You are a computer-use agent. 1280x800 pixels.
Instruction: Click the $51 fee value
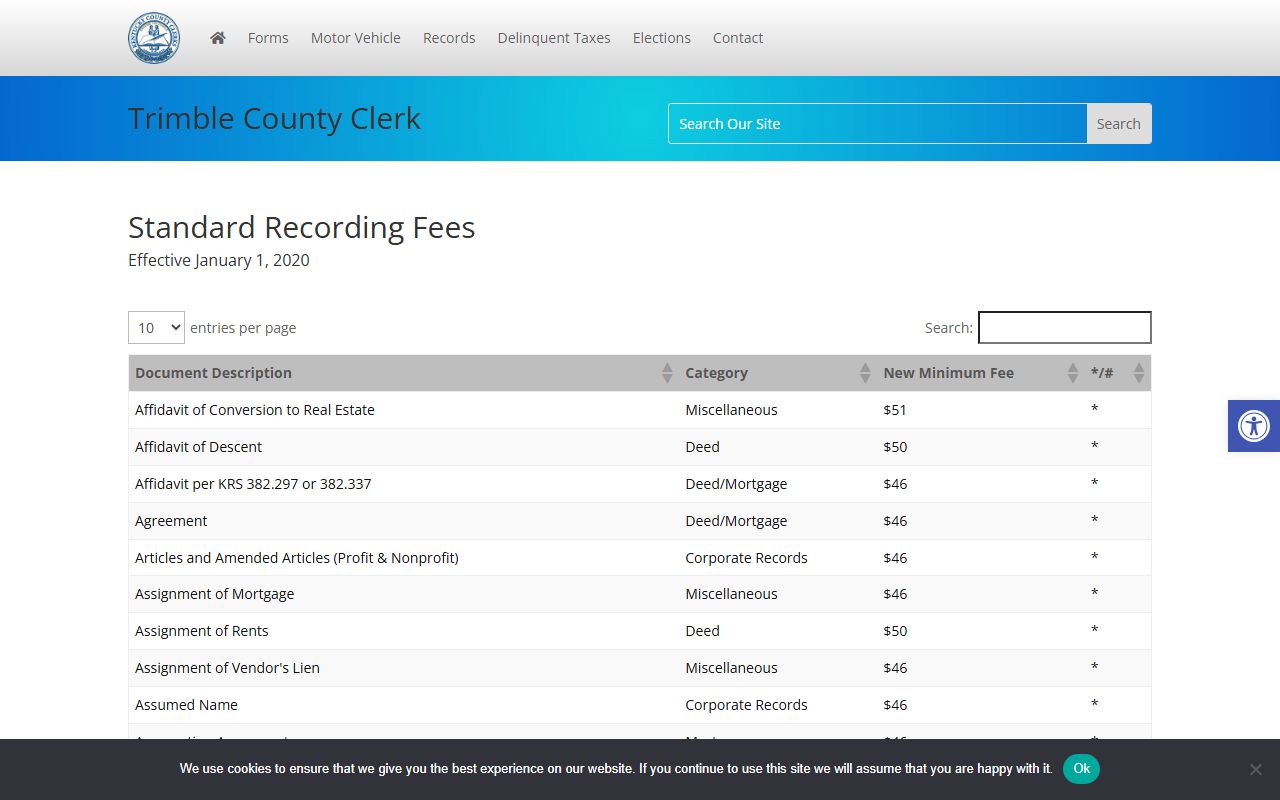click(895, 410)
